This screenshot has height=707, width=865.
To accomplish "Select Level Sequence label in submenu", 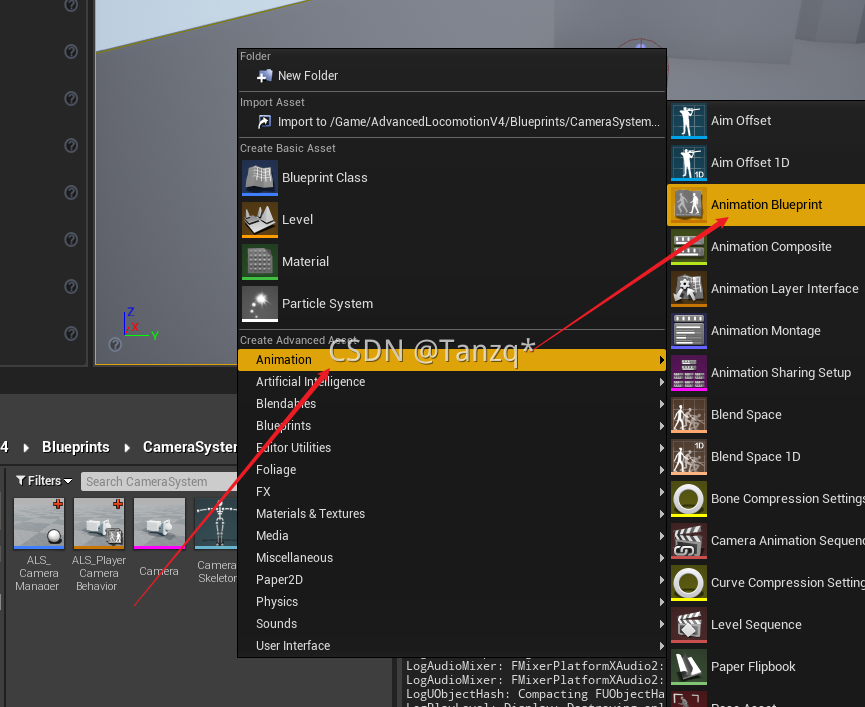I will pyautogui.click(x=756, y=625).
